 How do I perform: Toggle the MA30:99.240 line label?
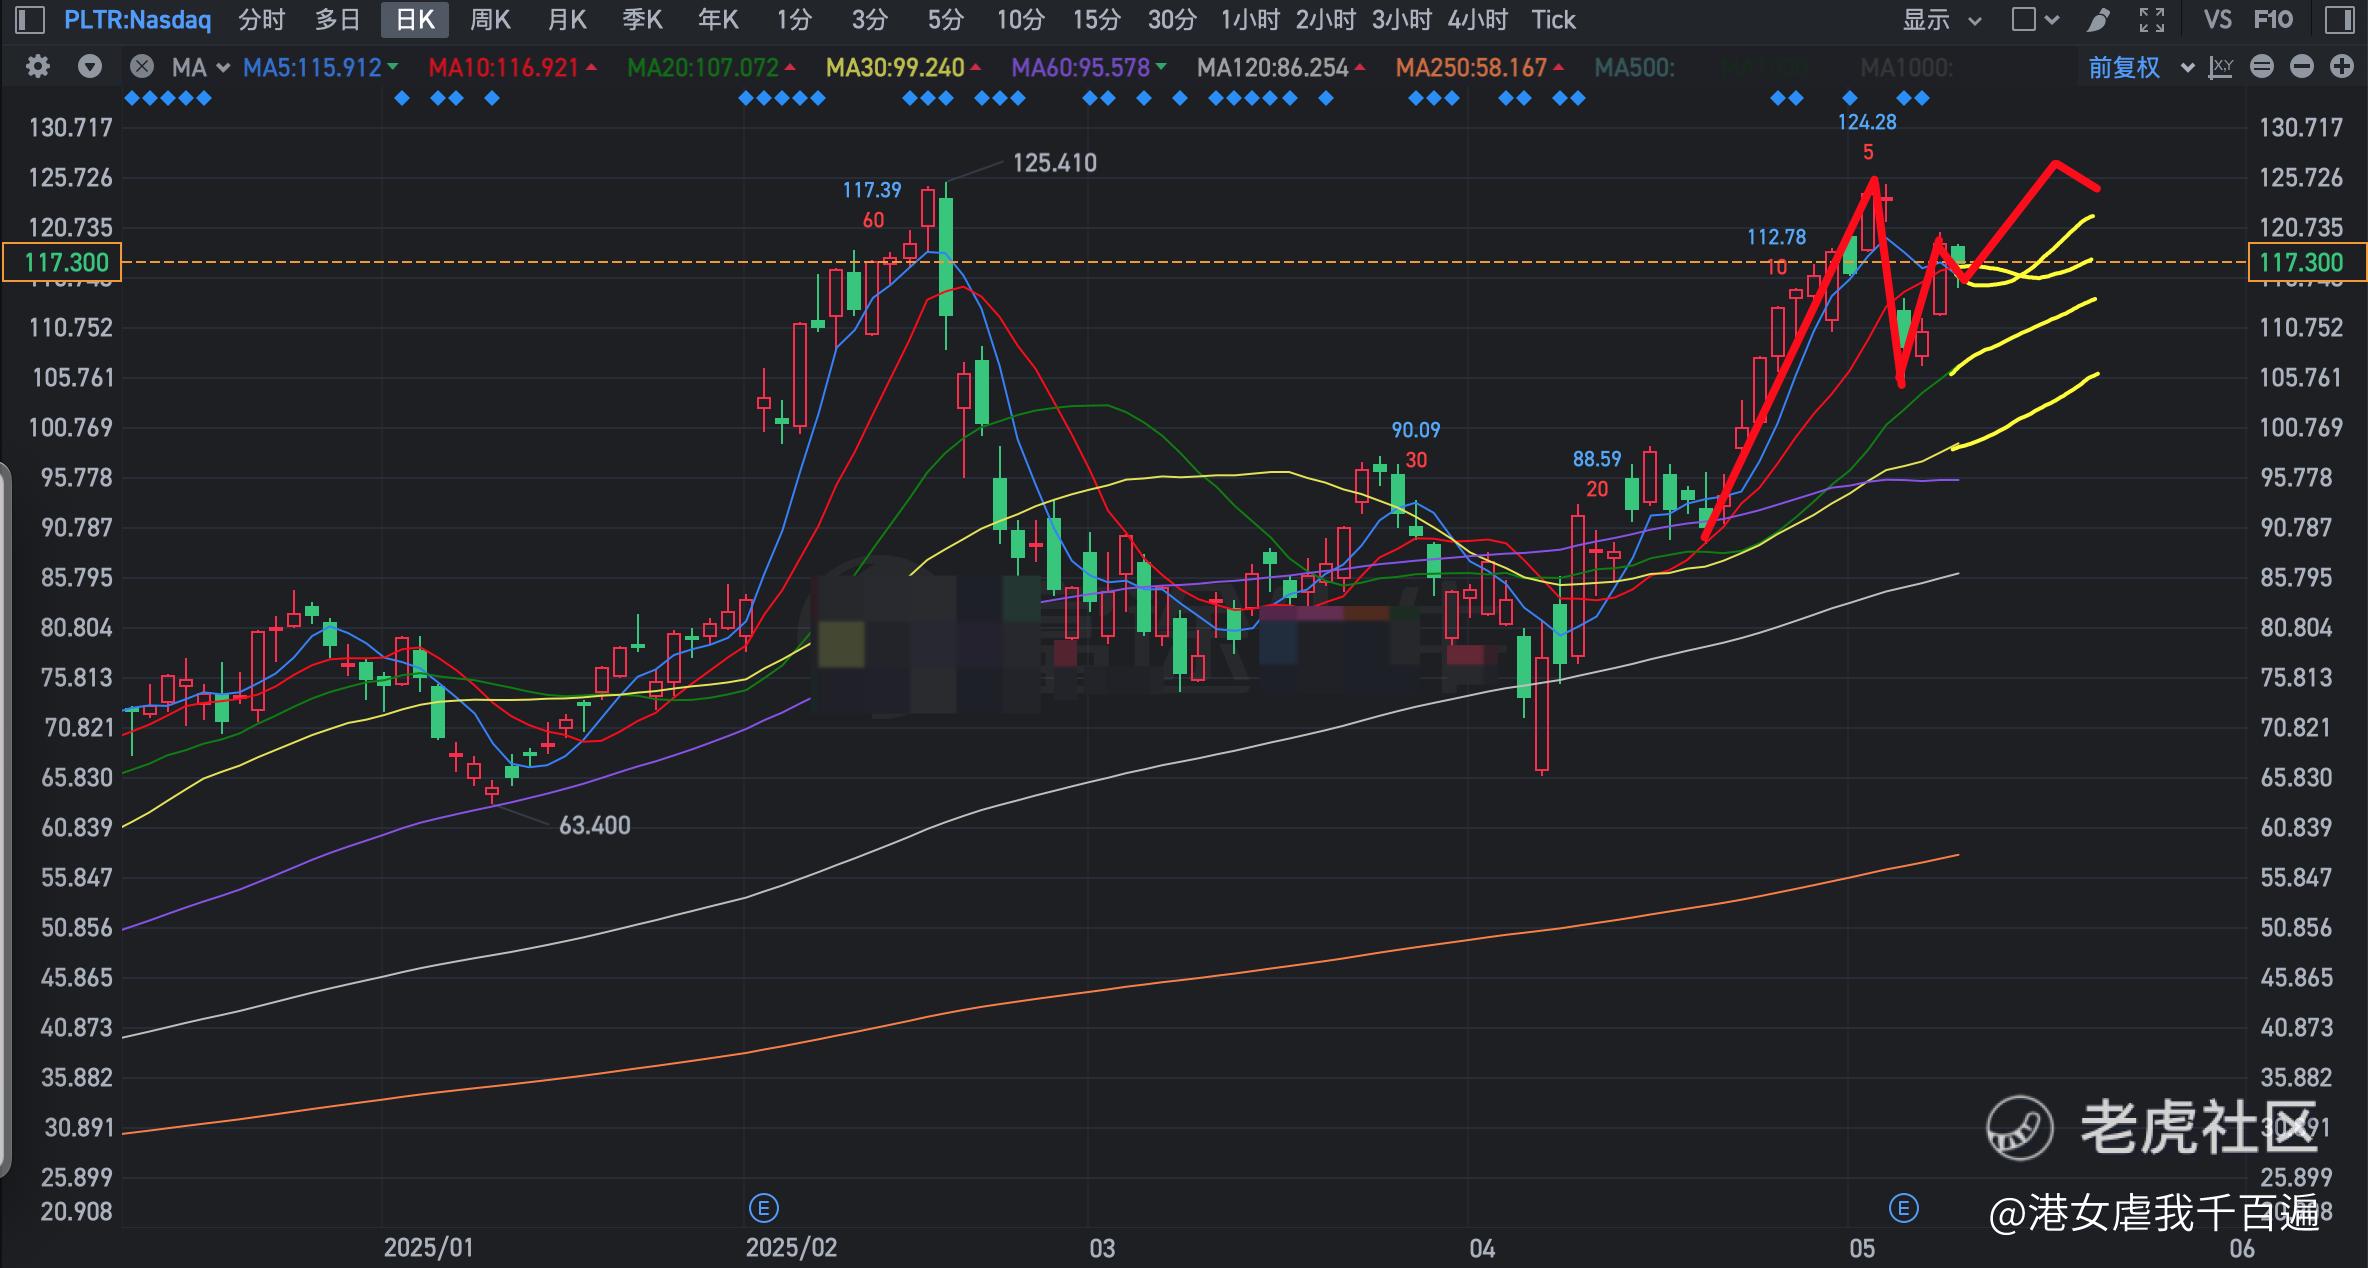(x=903, y=67)
